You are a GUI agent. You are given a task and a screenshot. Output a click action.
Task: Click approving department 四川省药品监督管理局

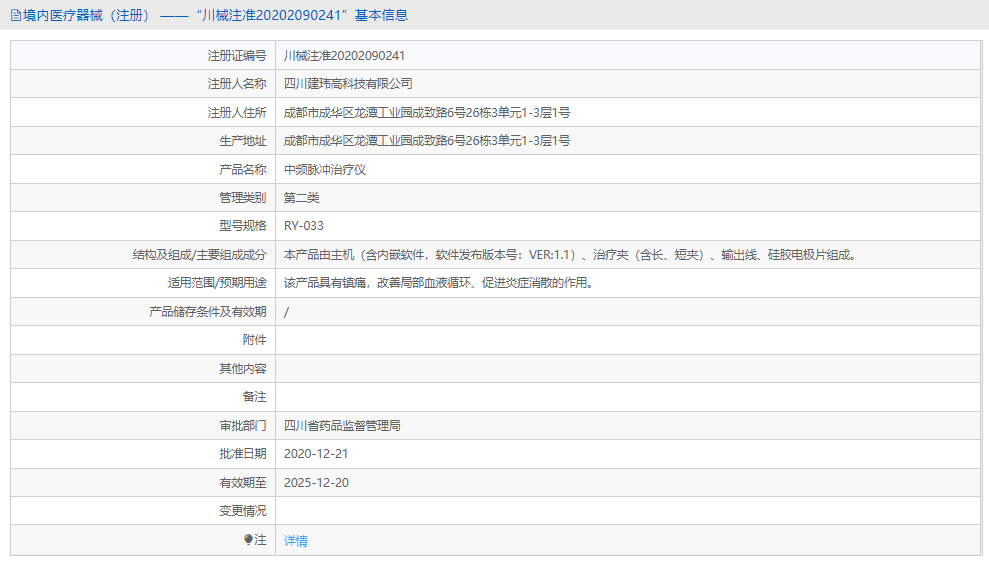pyautogui.click(x=342, y=426)
